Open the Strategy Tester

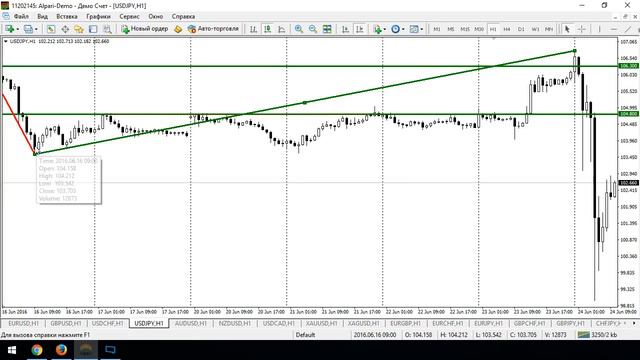(107, 29)
